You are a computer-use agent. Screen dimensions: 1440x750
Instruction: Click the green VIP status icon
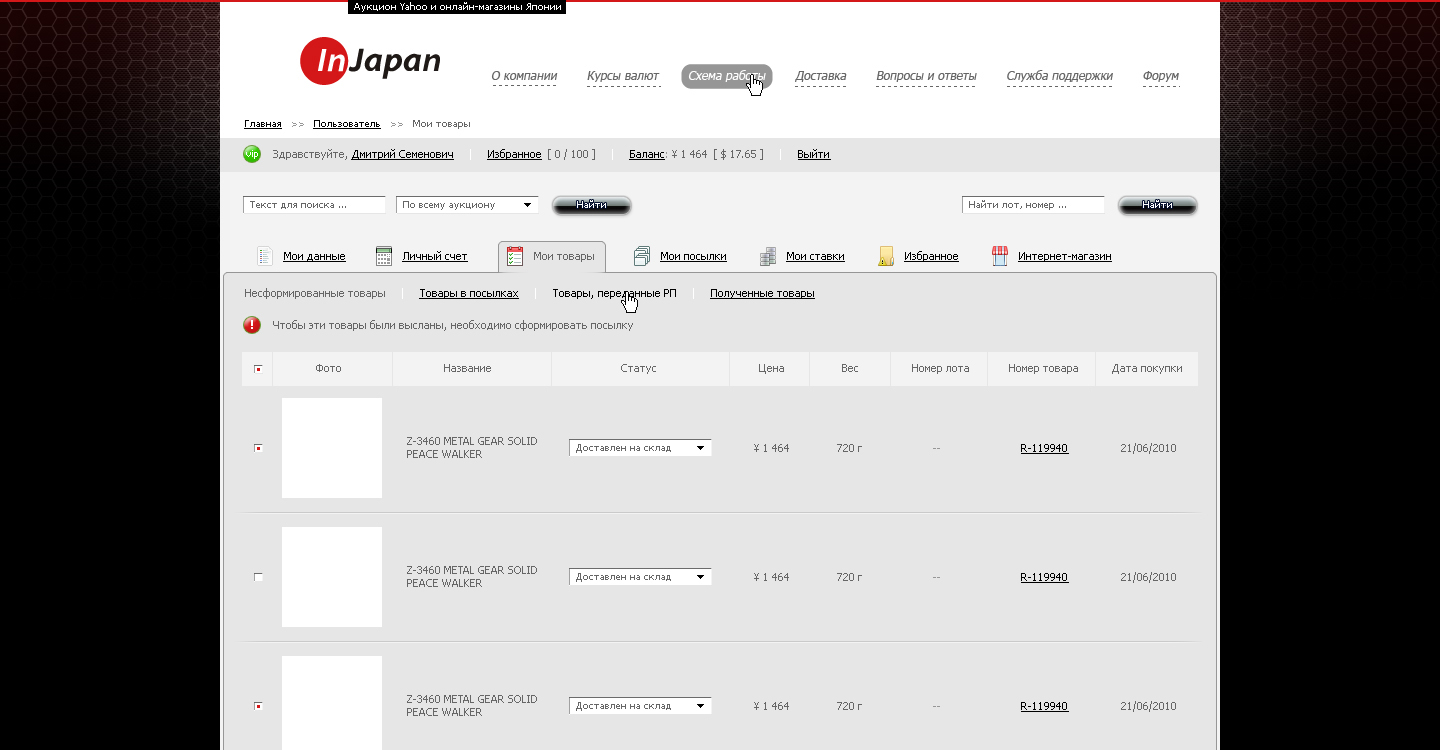(252, 154)
